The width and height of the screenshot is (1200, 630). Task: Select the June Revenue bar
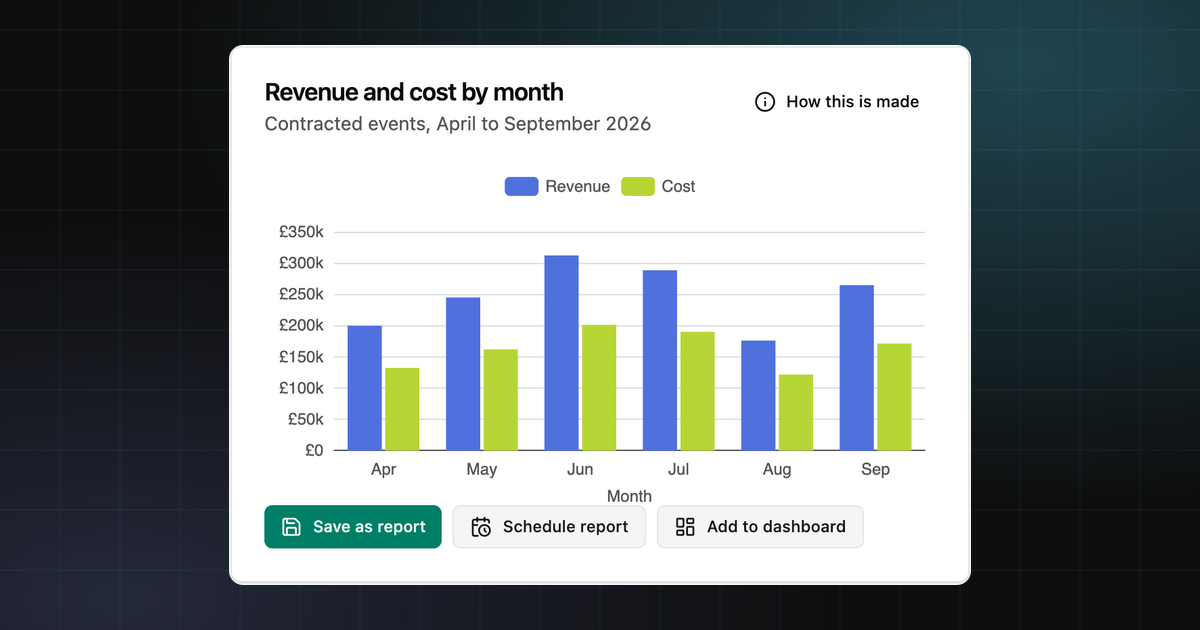click(561, 353)
